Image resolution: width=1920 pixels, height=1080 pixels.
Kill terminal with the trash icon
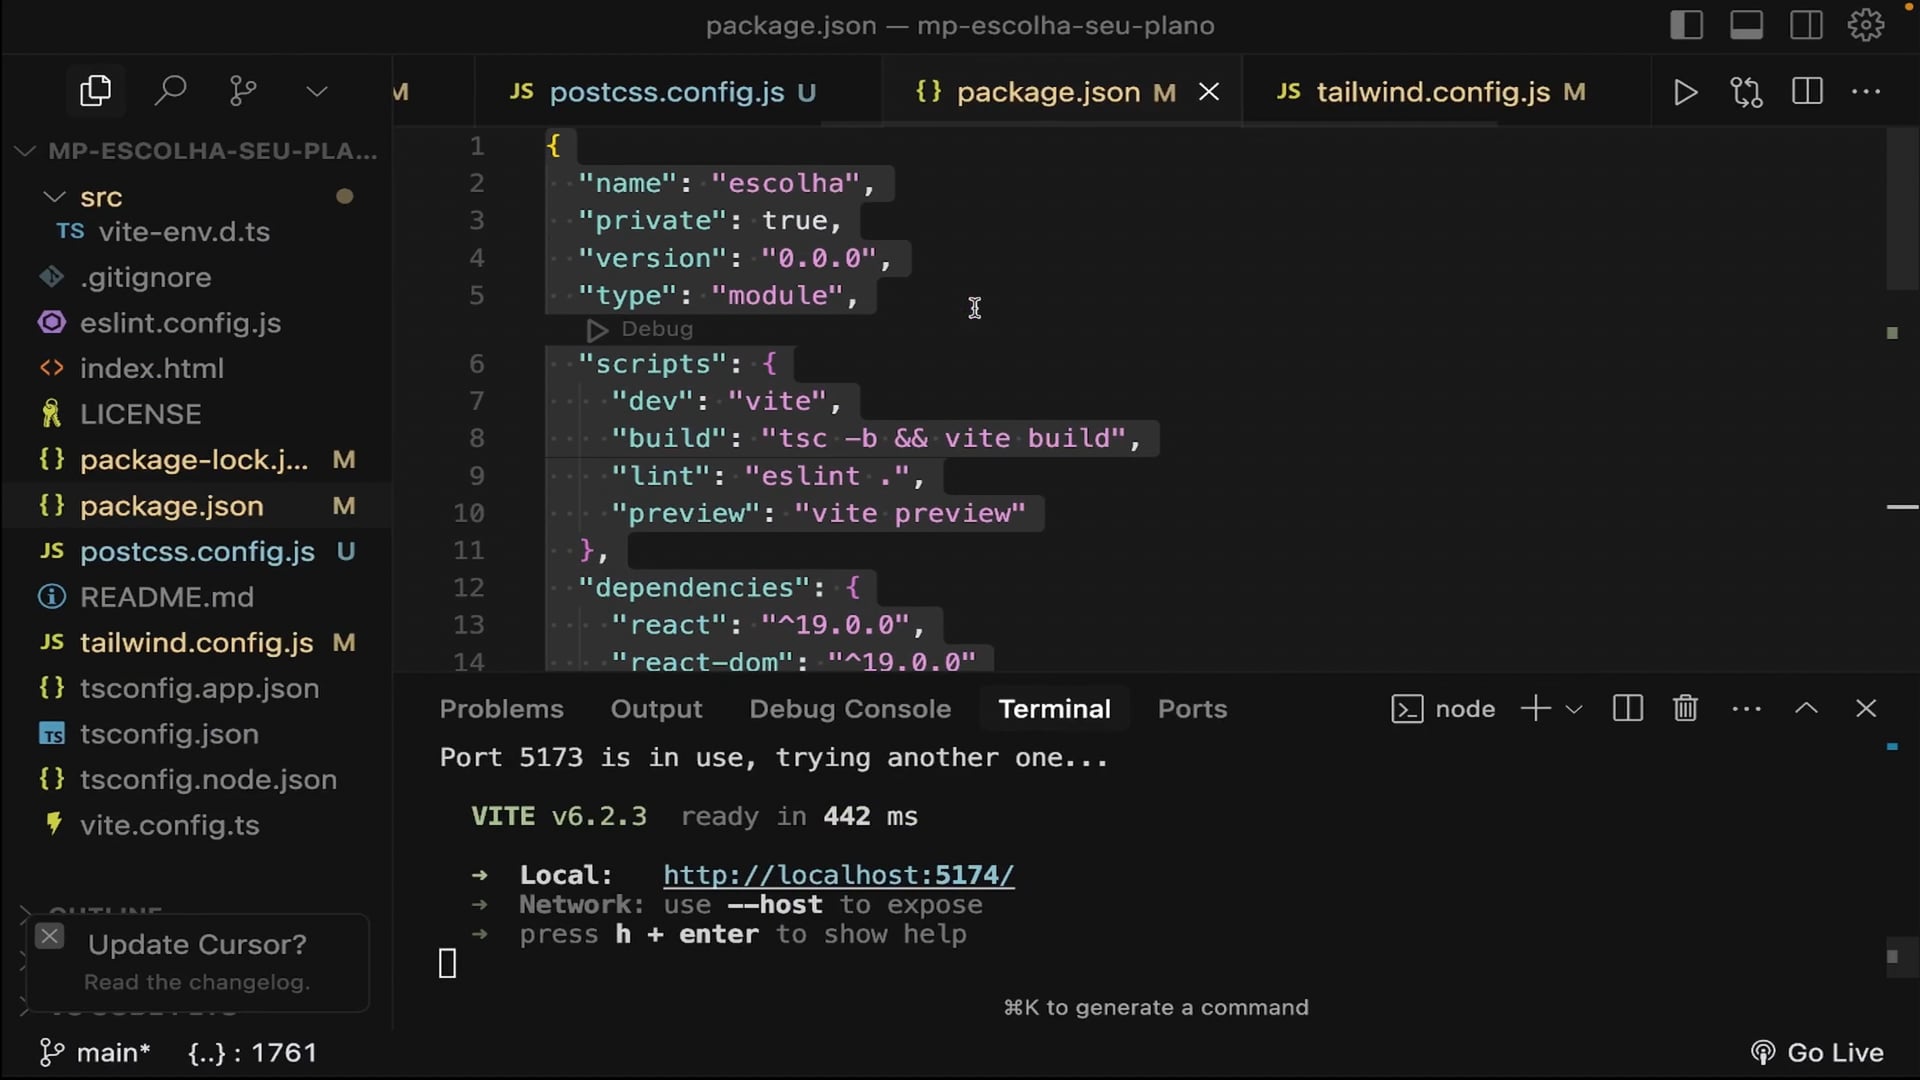(x=1685, y=709)
